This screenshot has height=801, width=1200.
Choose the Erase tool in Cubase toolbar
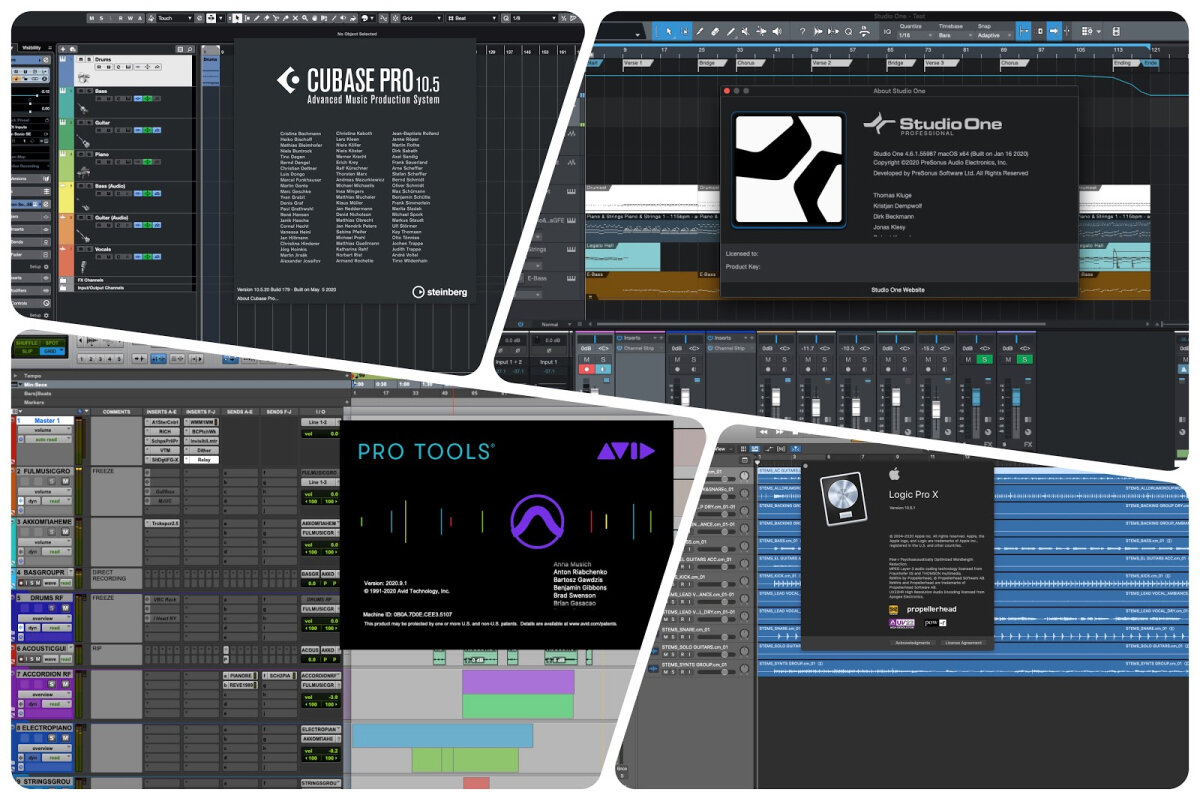pyautogui.click(x=266, y=18)
